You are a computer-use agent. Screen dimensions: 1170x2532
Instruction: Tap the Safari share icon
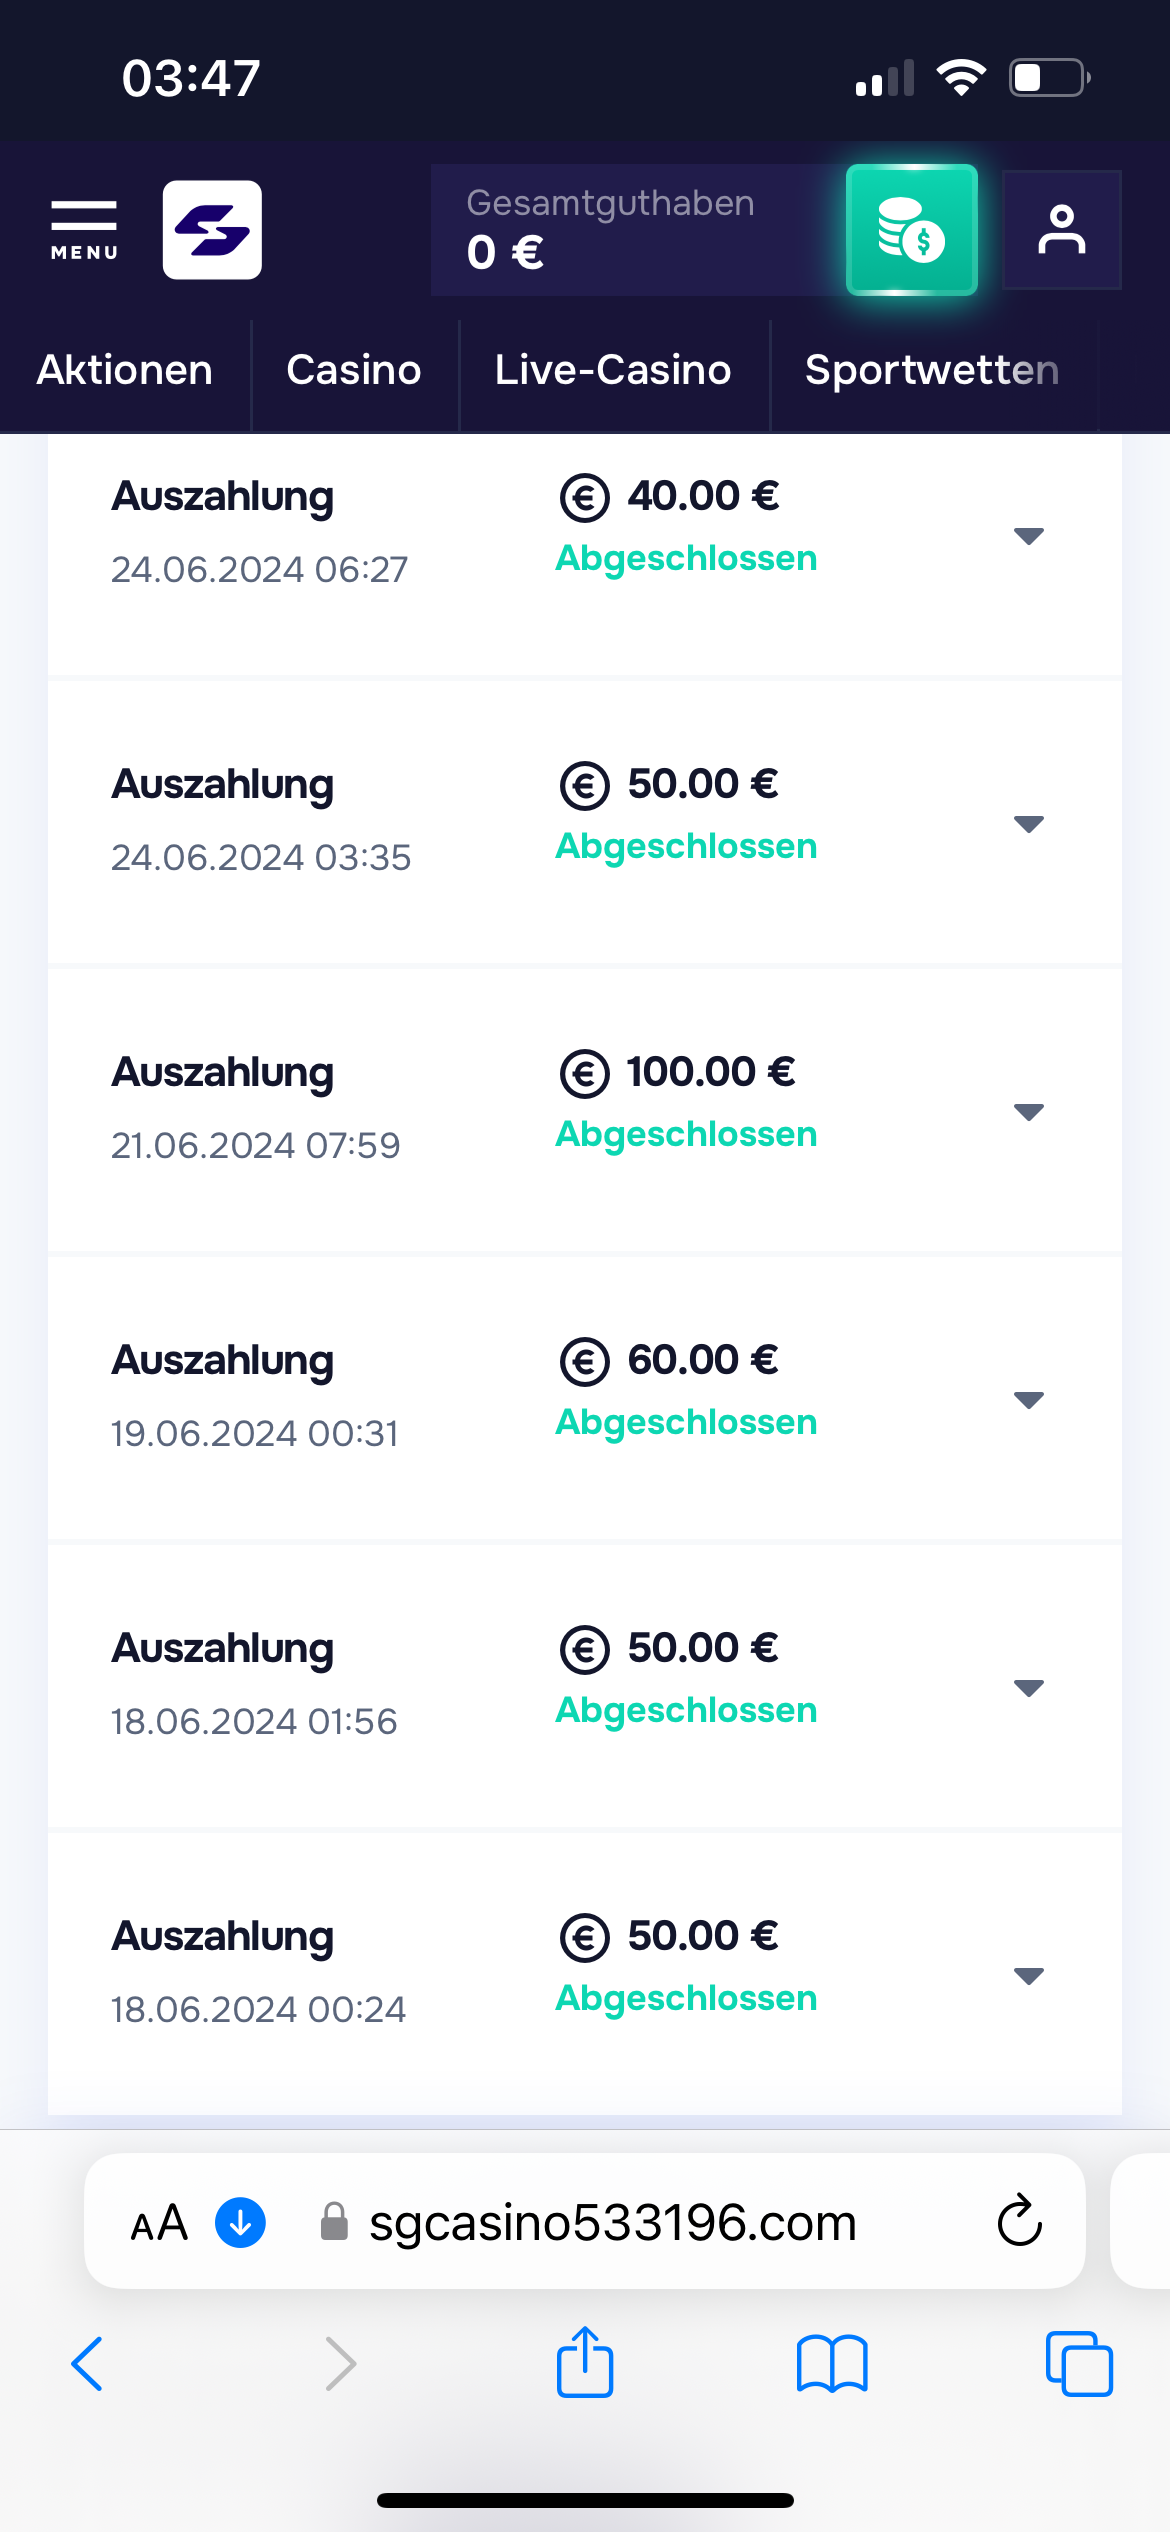tap(585, 2363)
